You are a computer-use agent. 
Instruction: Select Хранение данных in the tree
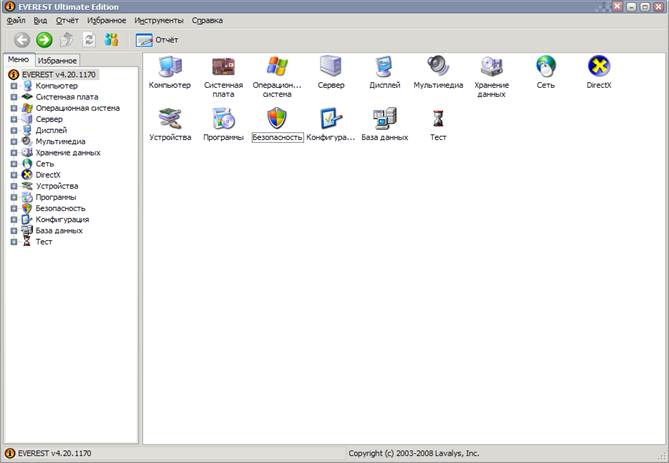click(68, 152)
